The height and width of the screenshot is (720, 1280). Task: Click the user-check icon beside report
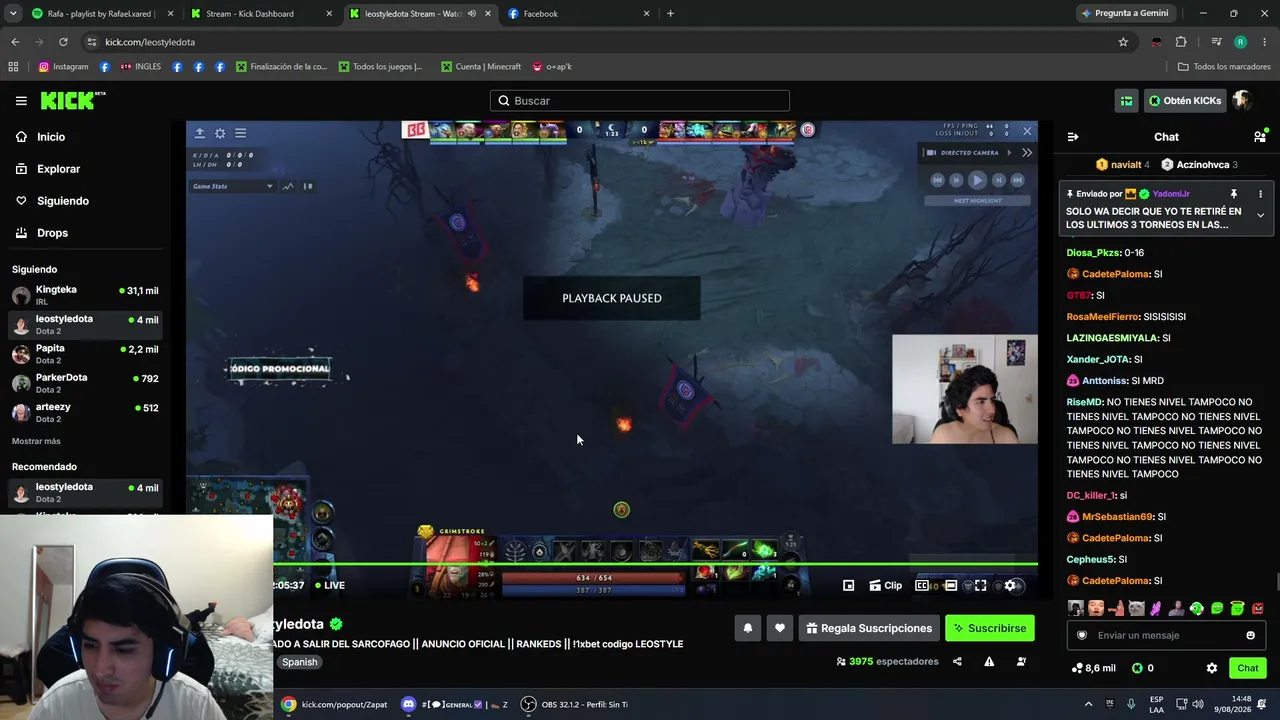[x=1021, y=662]
